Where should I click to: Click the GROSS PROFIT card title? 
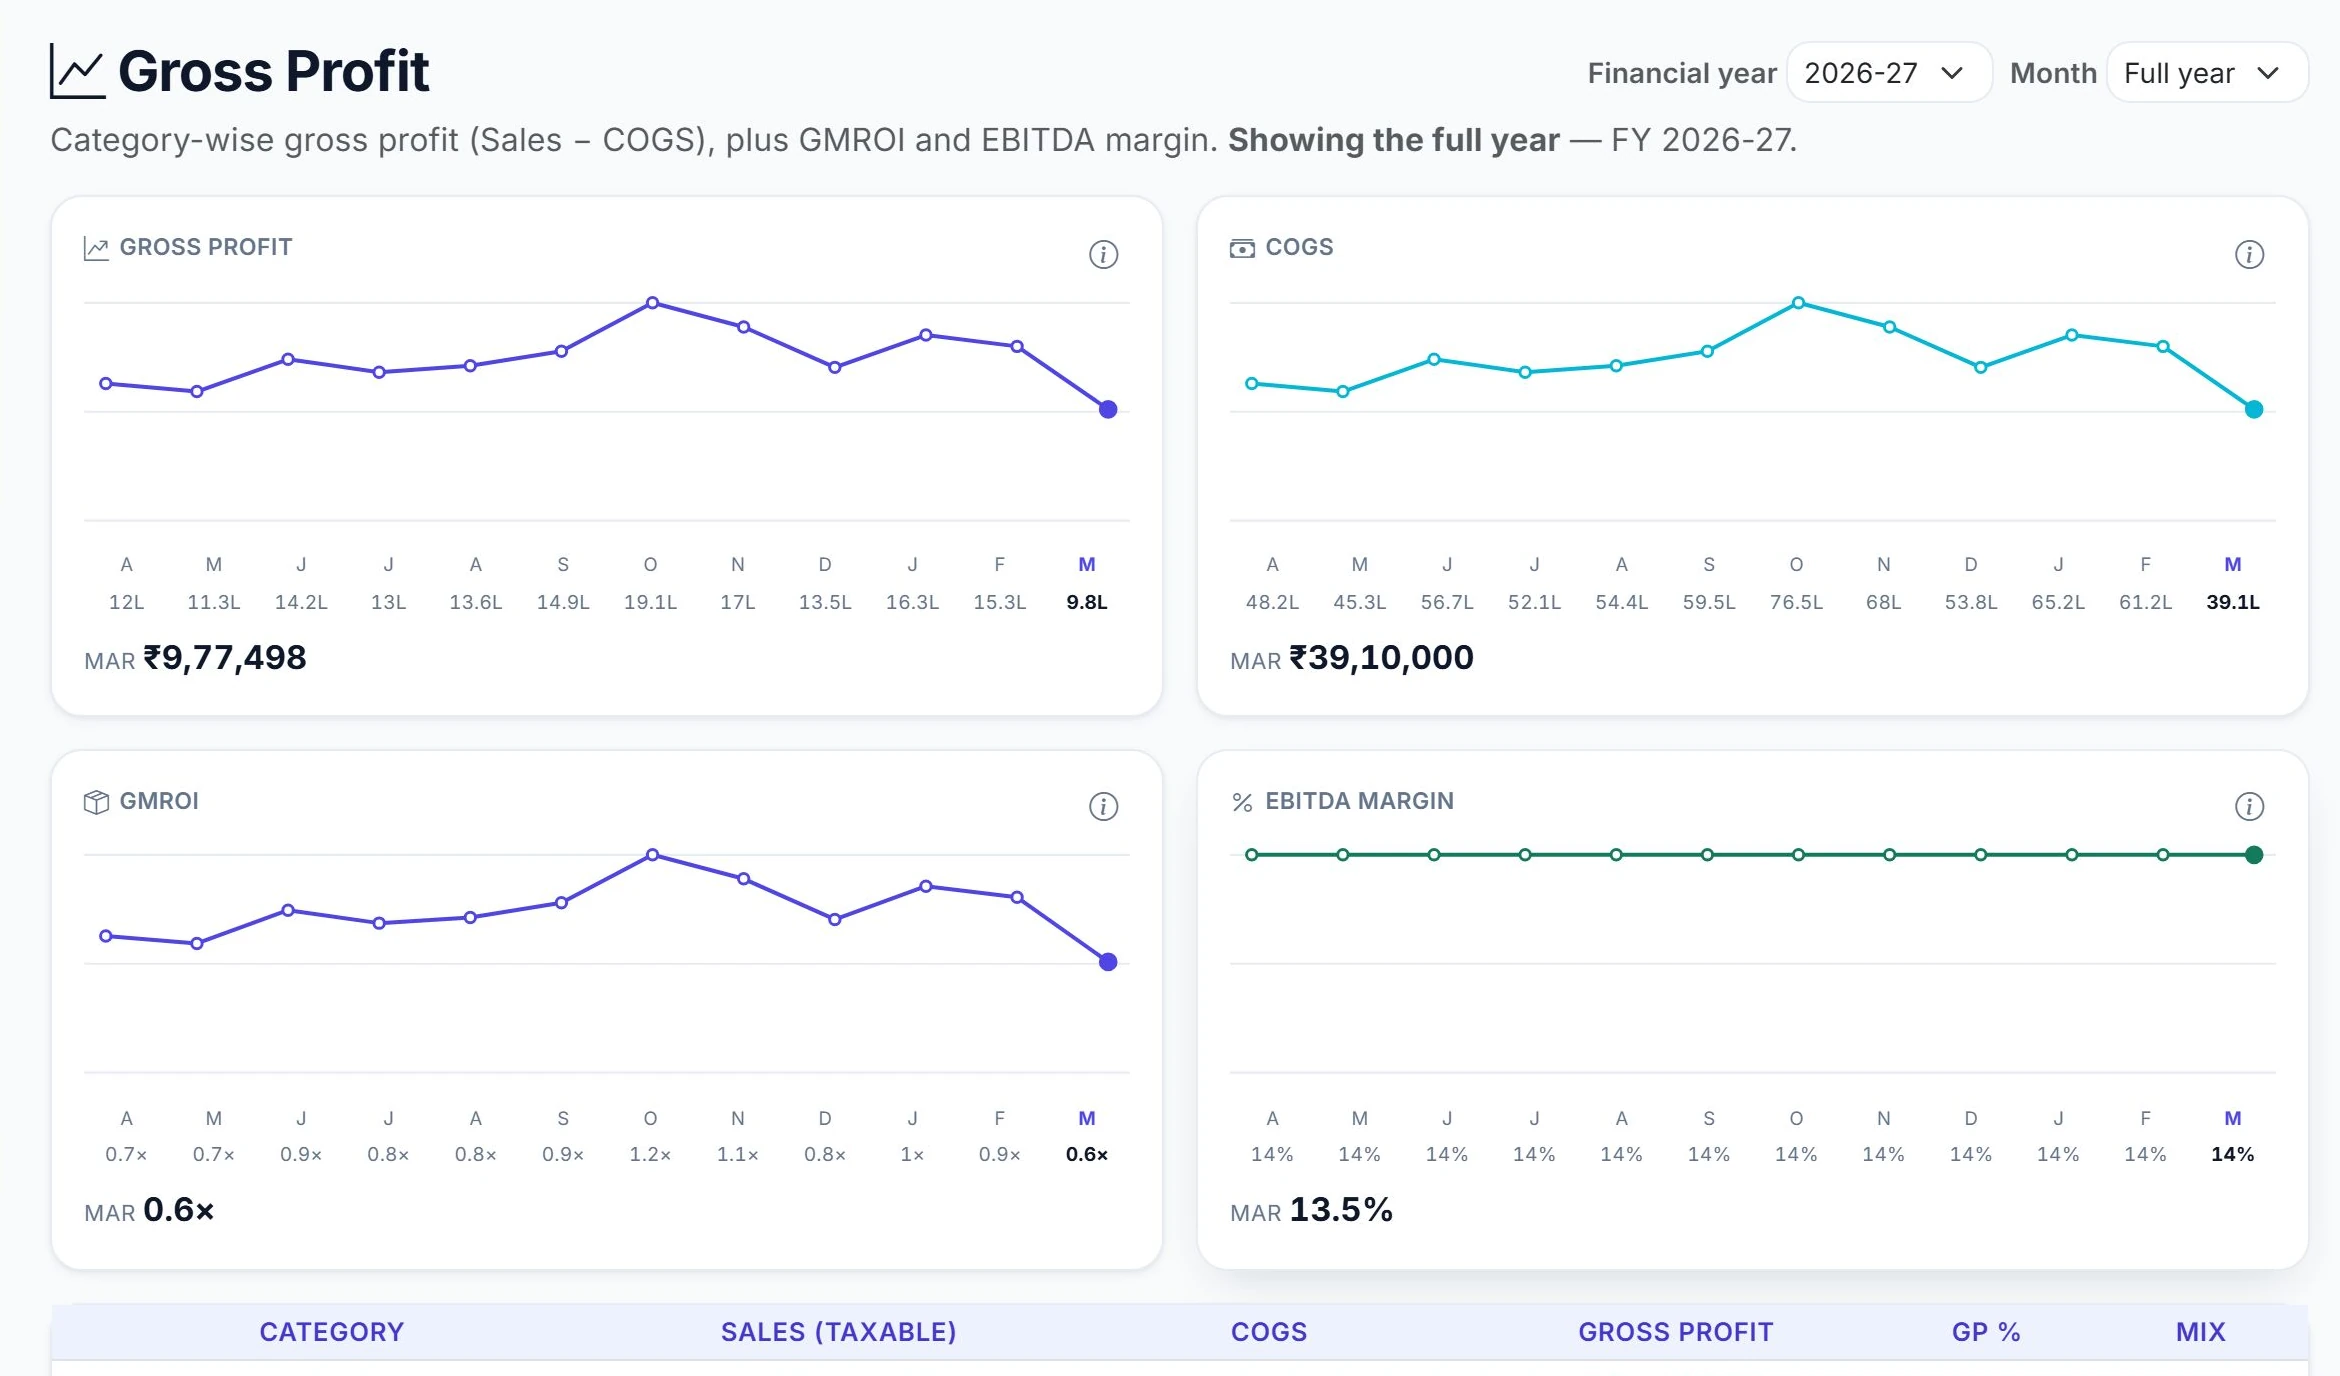coord(206,247)
